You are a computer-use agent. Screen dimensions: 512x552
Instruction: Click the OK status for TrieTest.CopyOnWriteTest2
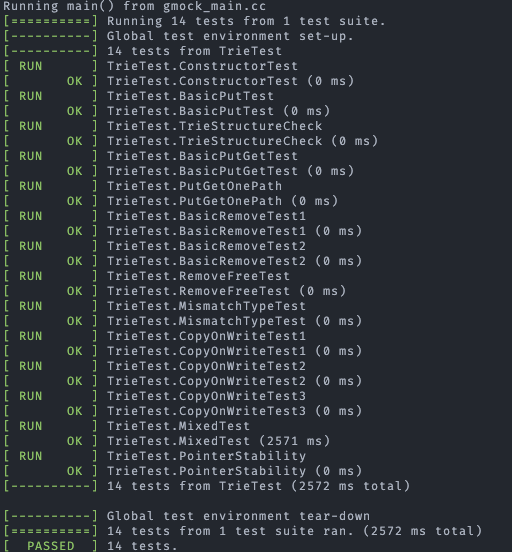pyautogui.click(x=75, y=381)
